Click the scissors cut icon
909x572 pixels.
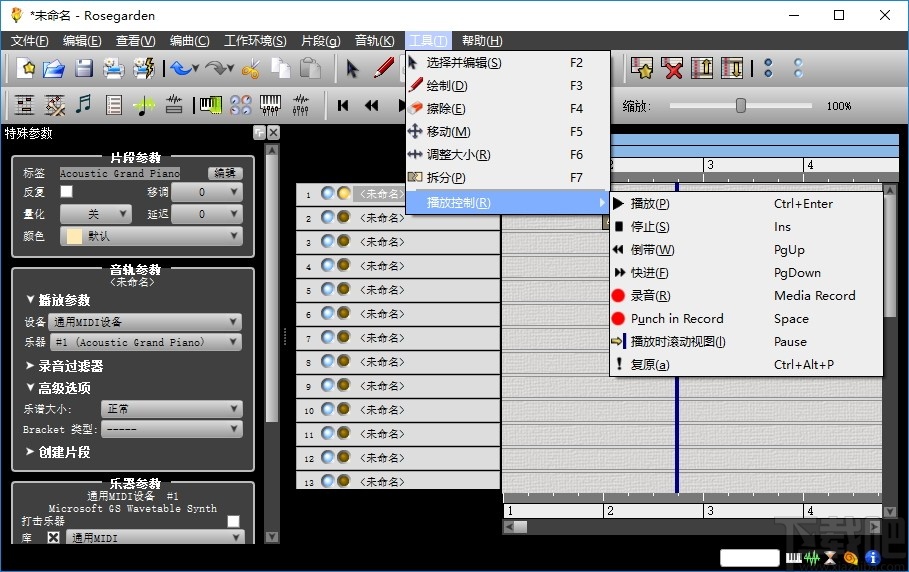coord(250,69)
